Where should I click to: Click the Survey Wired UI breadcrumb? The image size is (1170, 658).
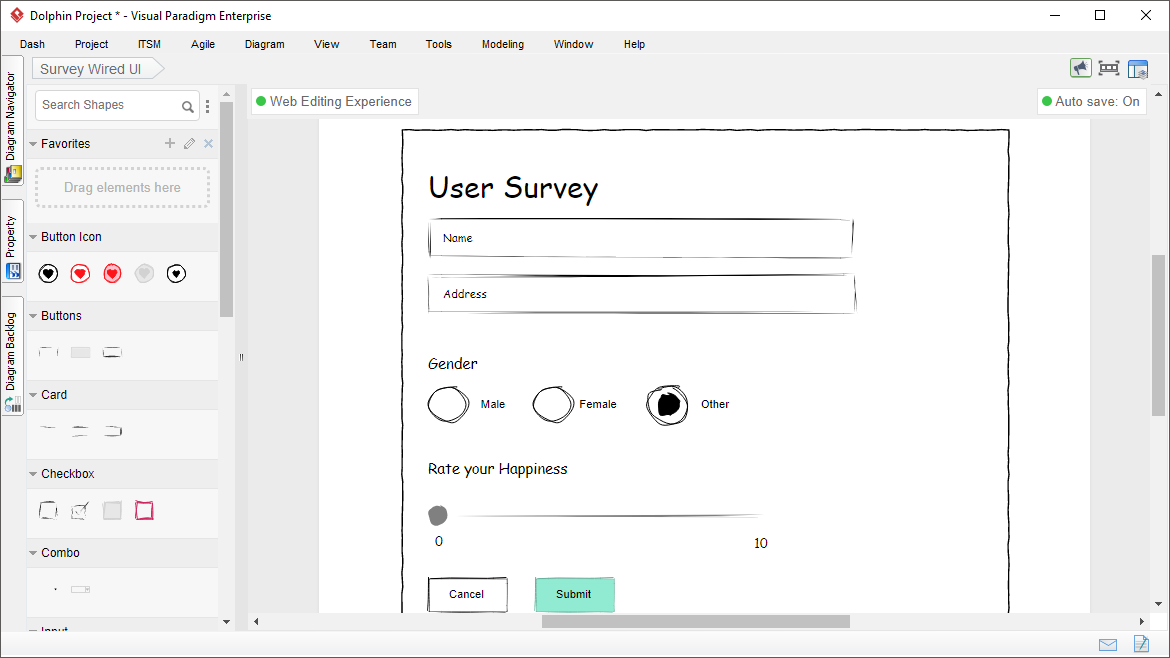(97, 69)
